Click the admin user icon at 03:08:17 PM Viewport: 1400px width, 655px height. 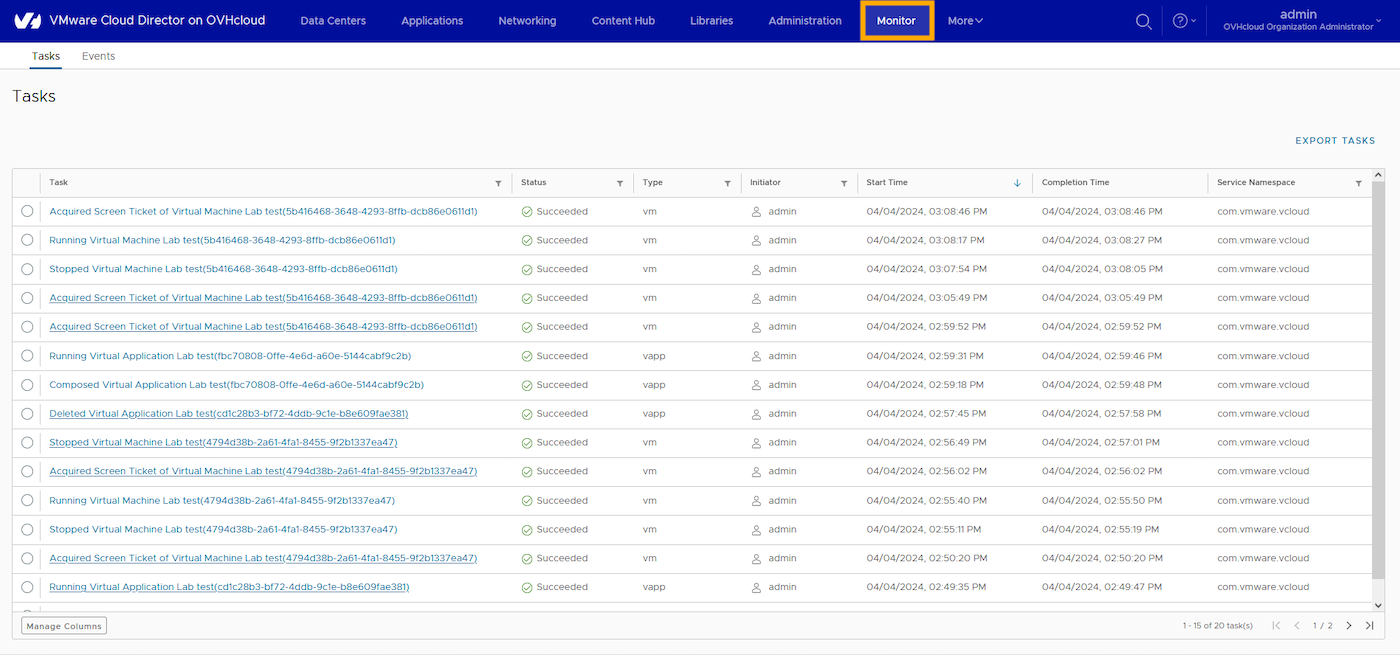click(x=757, y=241)
